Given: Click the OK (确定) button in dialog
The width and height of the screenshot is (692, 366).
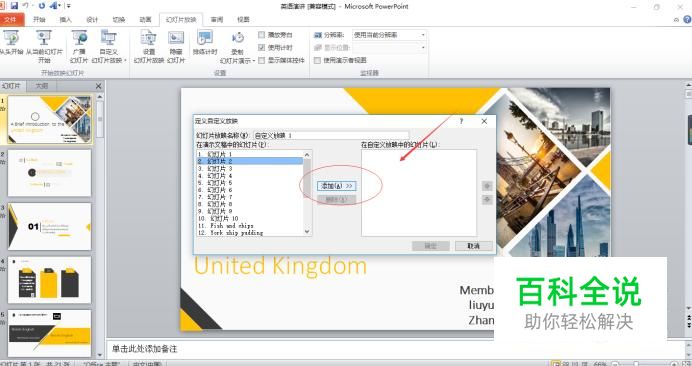Looking at the screenshot, I should [x=431, y=246].
